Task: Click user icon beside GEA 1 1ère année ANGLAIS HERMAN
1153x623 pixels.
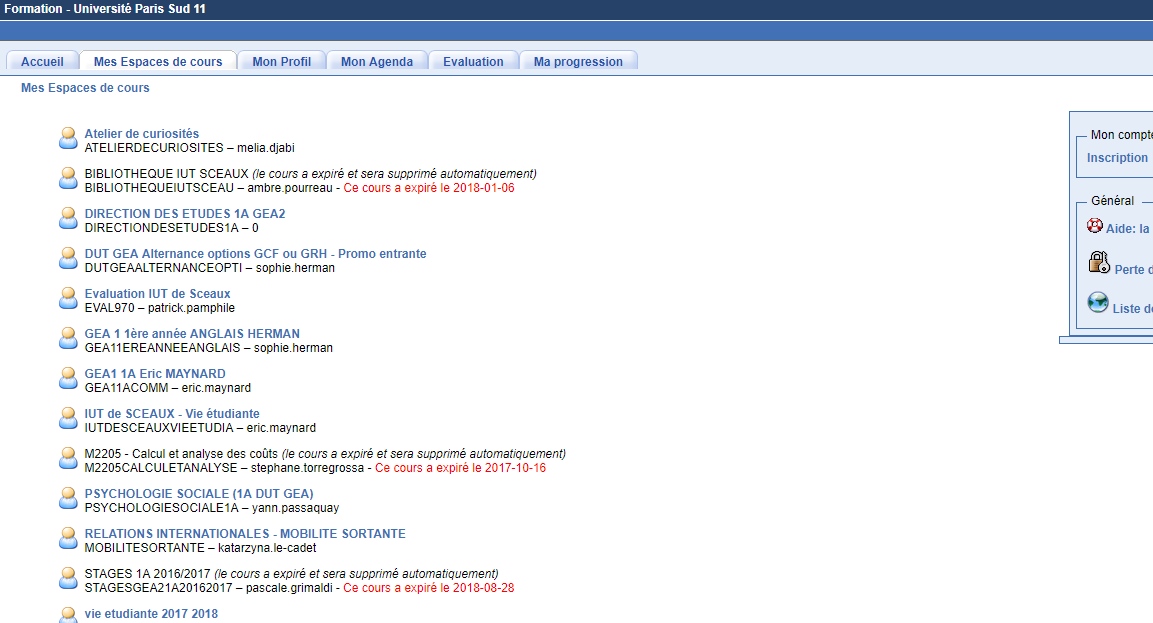Action: point(68,338)
